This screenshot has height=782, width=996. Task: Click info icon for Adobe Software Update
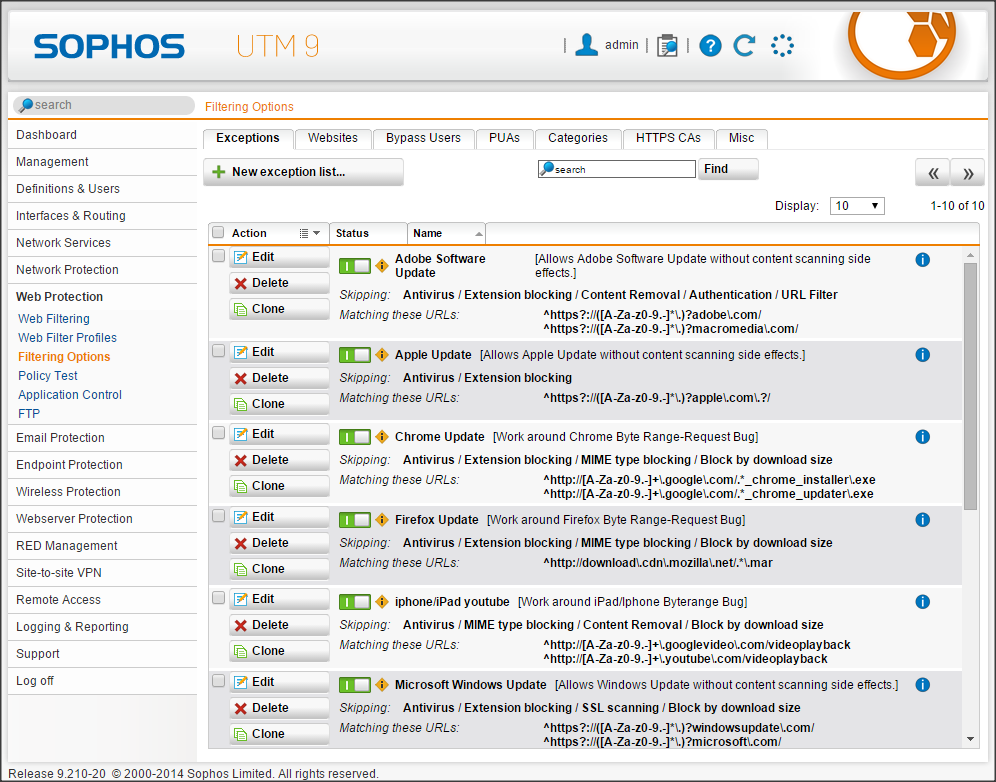tap(922, 260)
